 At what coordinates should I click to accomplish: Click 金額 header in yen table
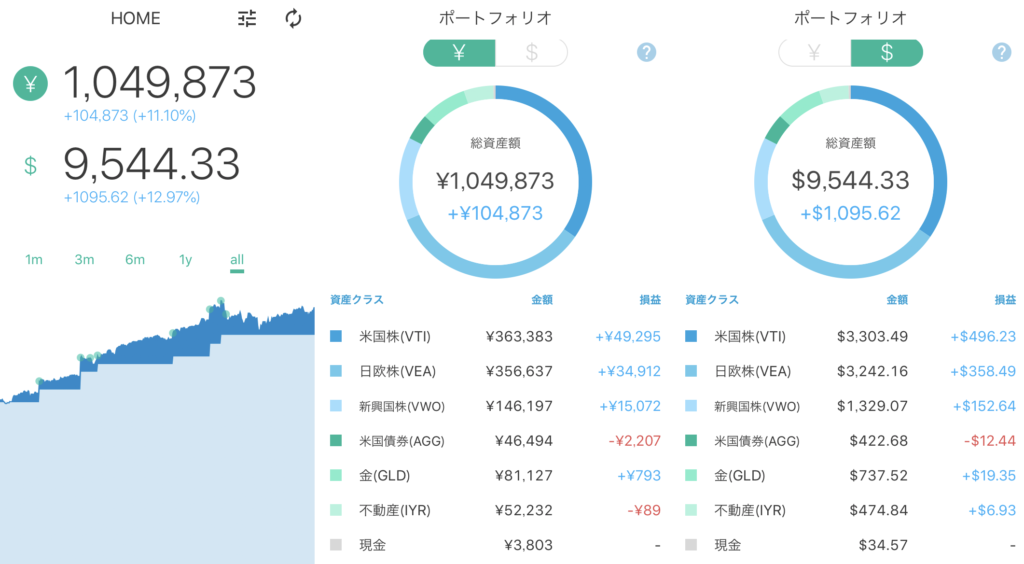tap(542, 300)
